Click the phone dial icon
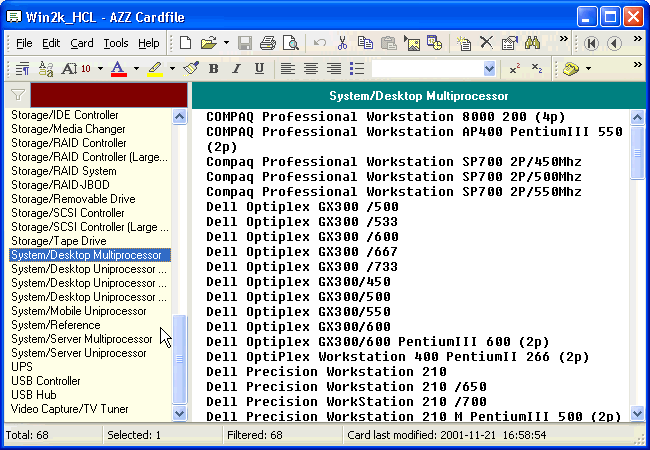650x450 pixels. point(571,69)
